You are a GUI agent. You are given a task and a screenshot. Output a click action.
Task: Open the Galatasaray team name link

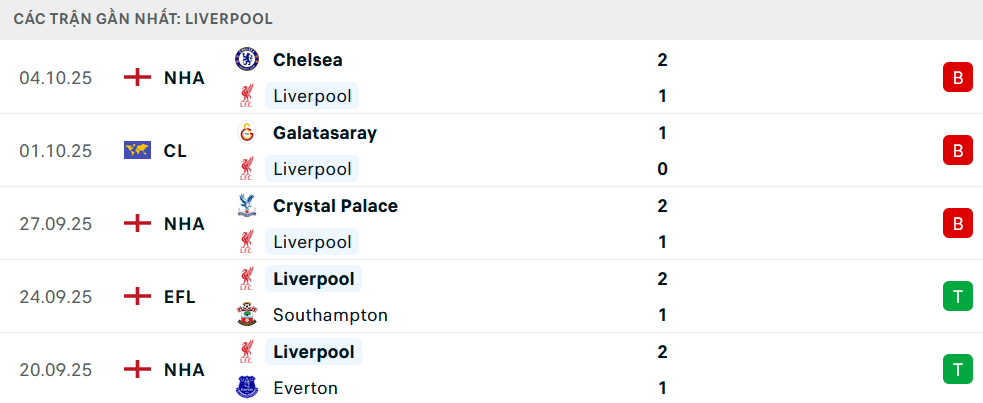pyautogui.click(x=324, y=133)
